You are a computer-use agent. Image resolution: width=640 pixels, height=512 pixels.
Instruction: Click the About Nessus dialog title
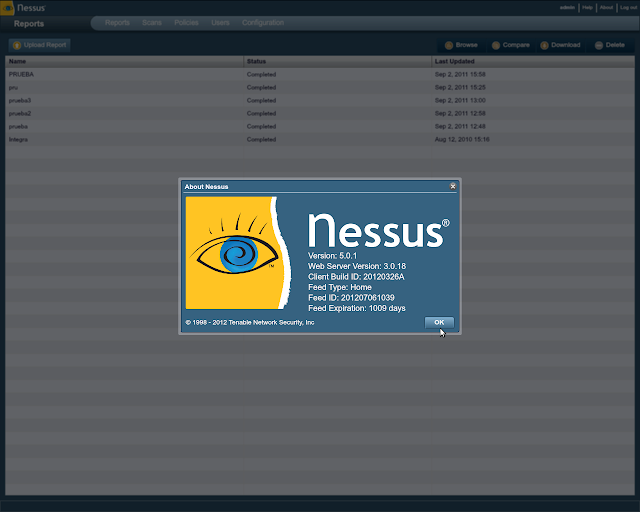(x=206, y=187)
